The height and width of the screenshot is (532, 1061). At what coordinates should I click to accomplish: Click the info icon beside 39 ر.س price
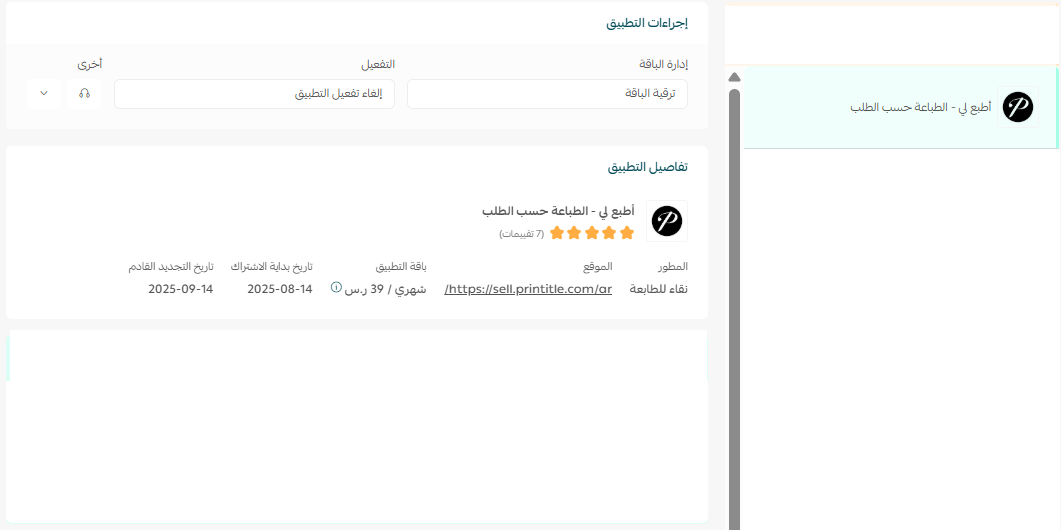(x=336, y=288)
